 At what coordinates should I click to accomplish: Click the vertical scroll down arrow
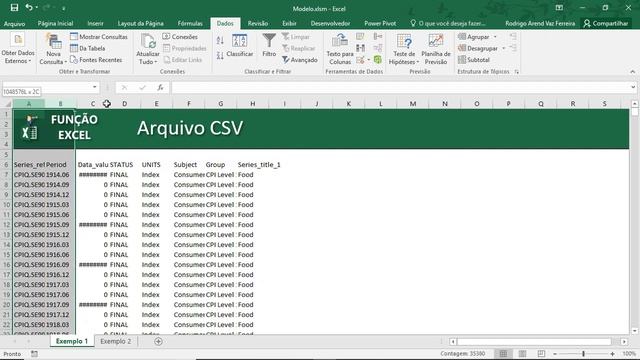pos(634,331)
